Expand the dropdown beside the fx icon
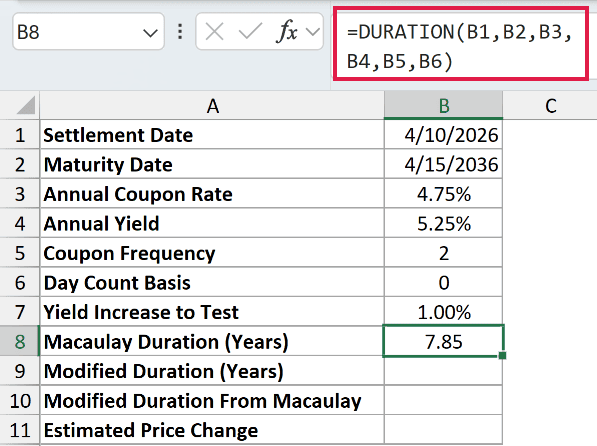Image resolution: width=597 pixels, height=446 pixels. (x=313, y=32)
